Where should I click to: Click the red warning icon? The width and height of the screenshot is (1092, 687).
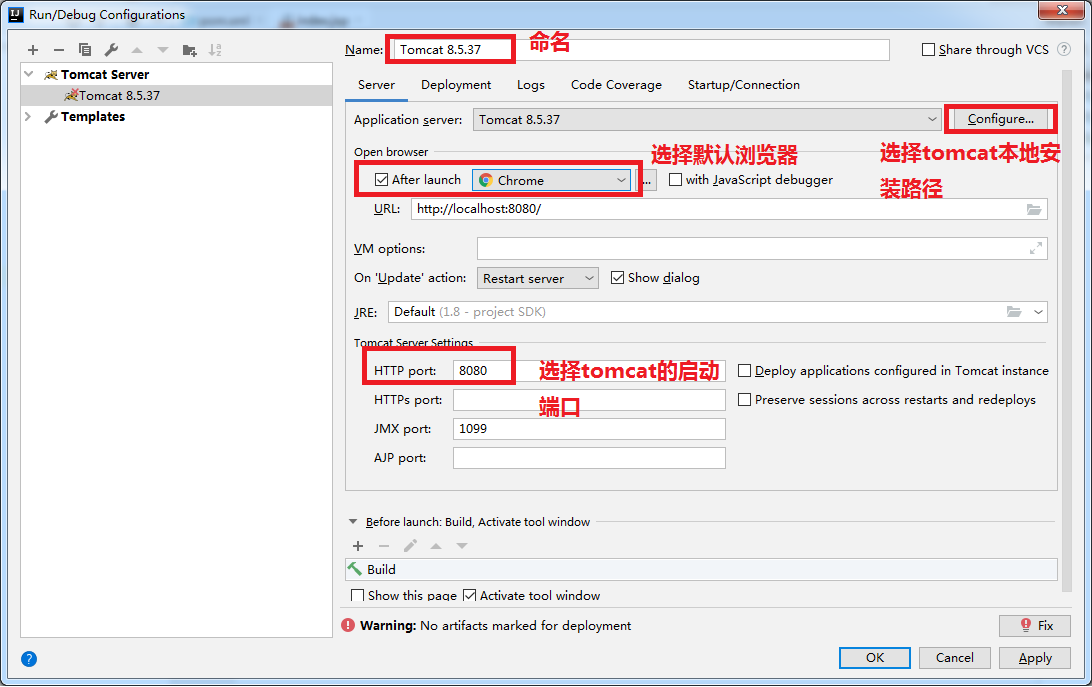point(348,625)
